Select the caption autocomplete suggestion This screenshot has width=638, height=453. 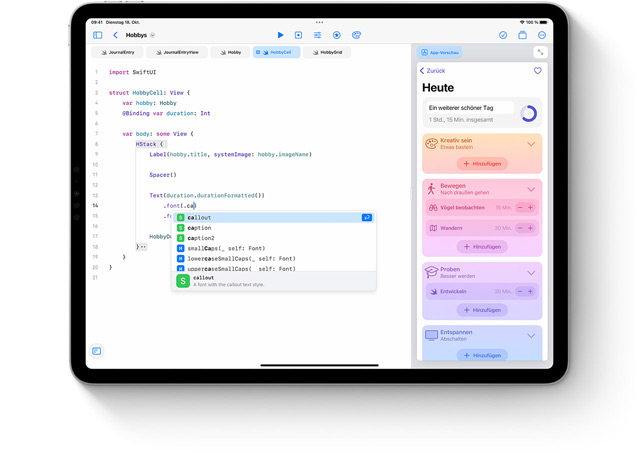click(x=198, y=228)
